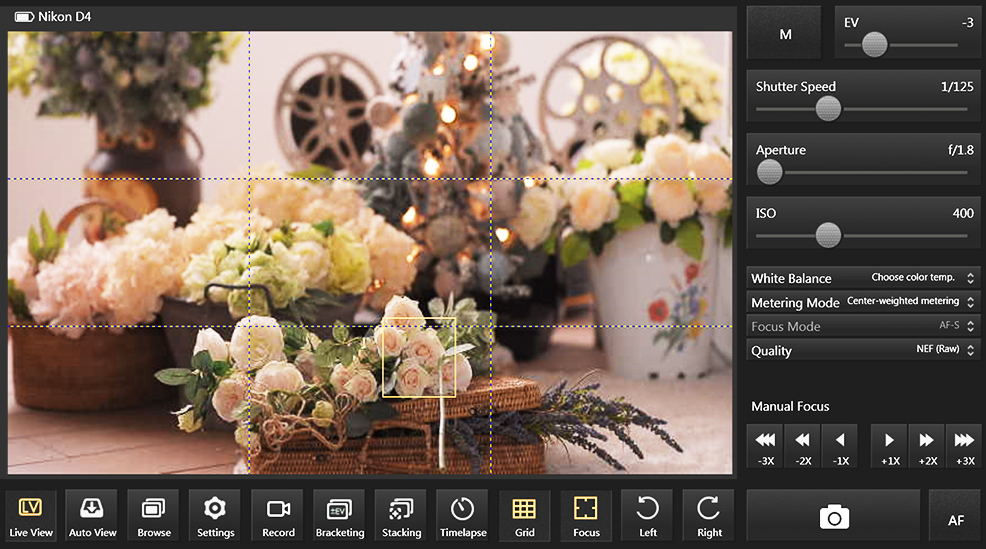Rotate the view Right
Screen dimensions: 986x549
(709, 516)
